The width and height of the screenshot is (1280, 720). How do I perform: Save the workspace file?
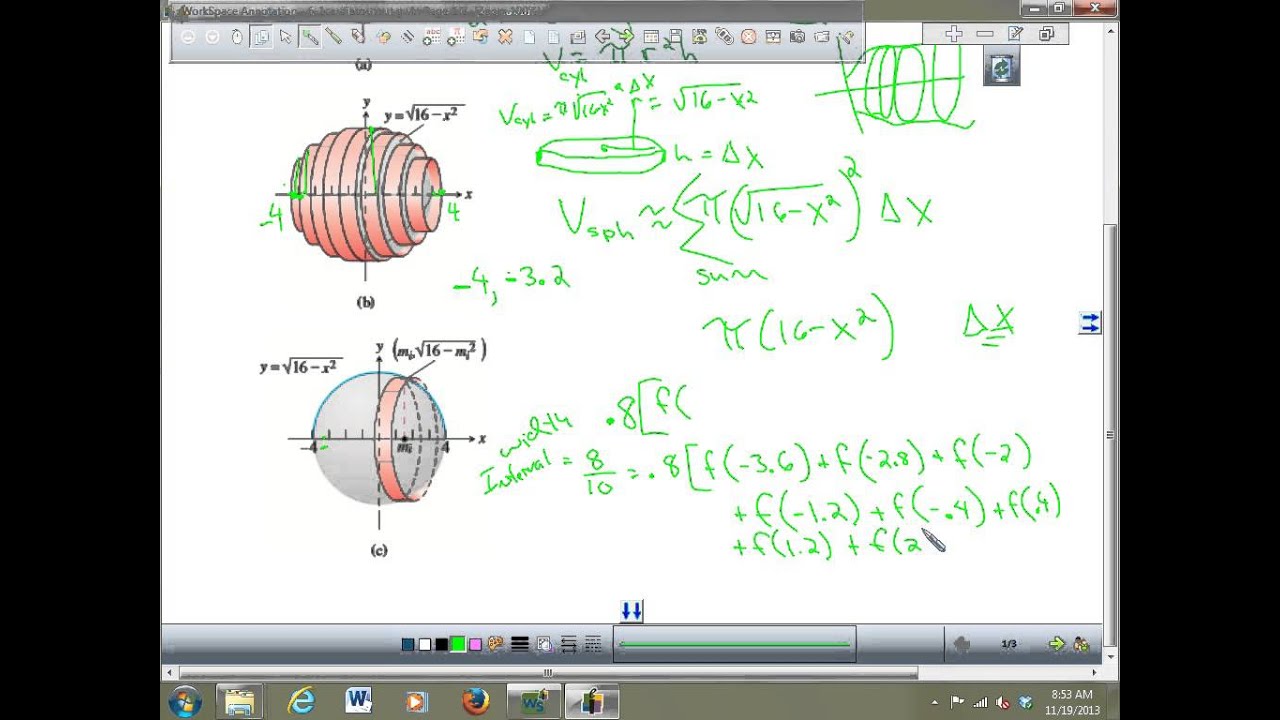675,37
